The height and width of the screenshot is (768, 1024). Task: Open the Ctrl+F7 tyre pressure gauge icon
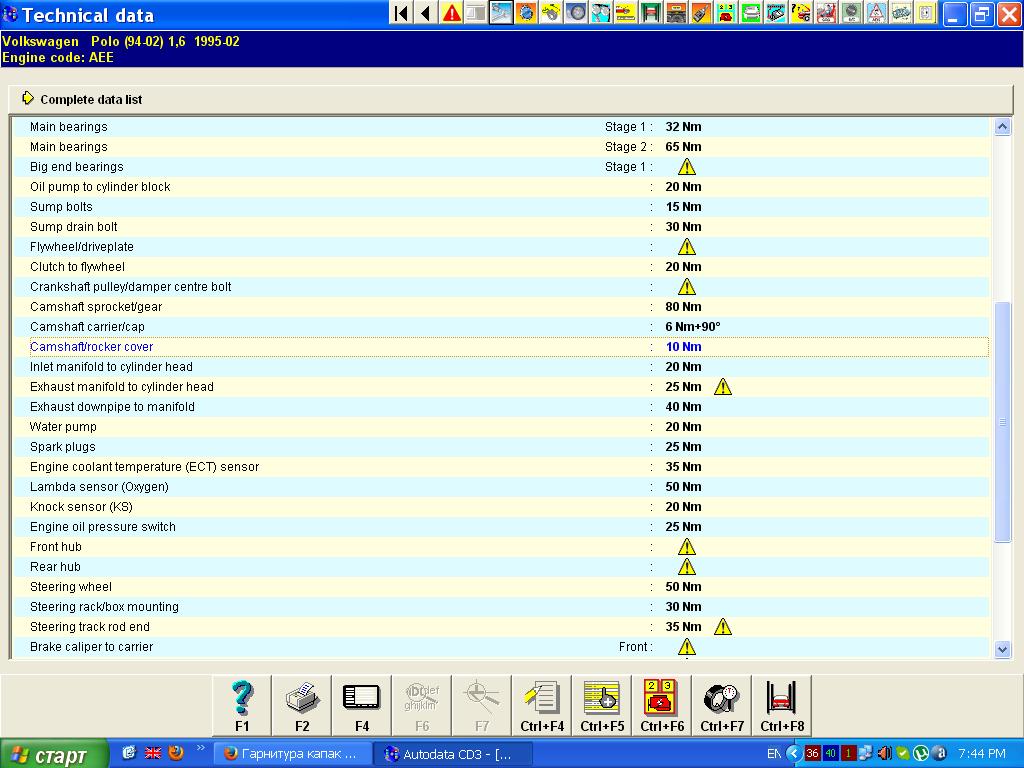coord(722,705)
